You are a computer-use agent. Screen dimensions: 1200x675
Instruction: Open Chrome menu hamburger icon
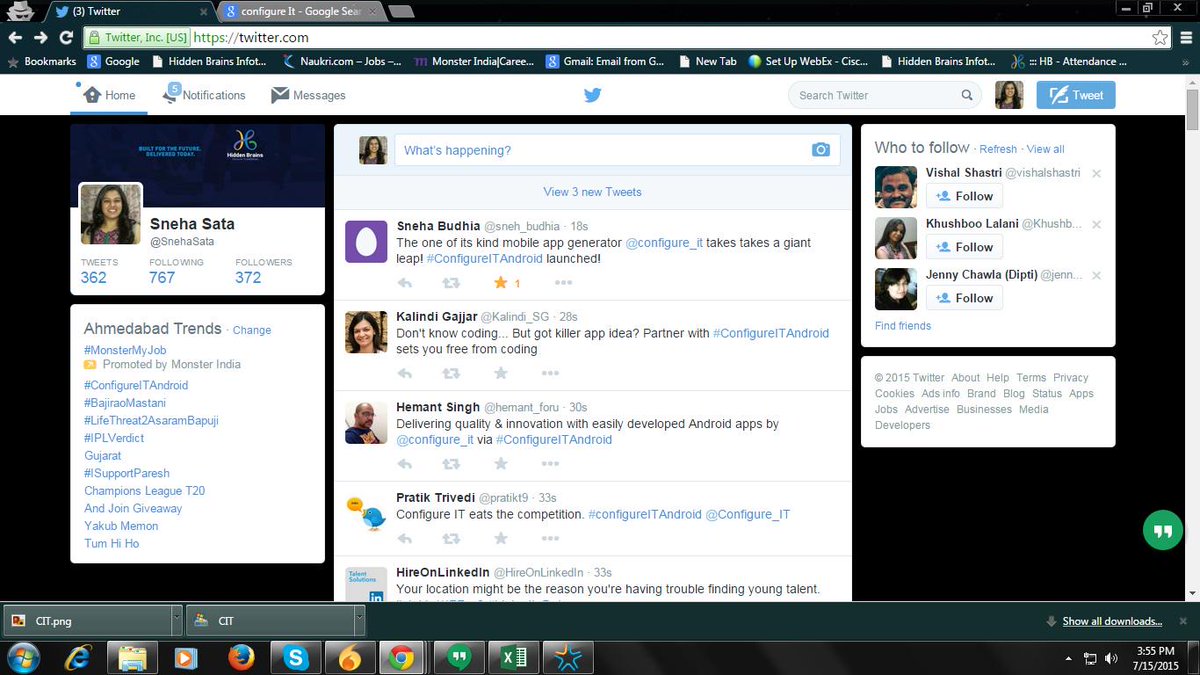click(x=1185, y=37)
